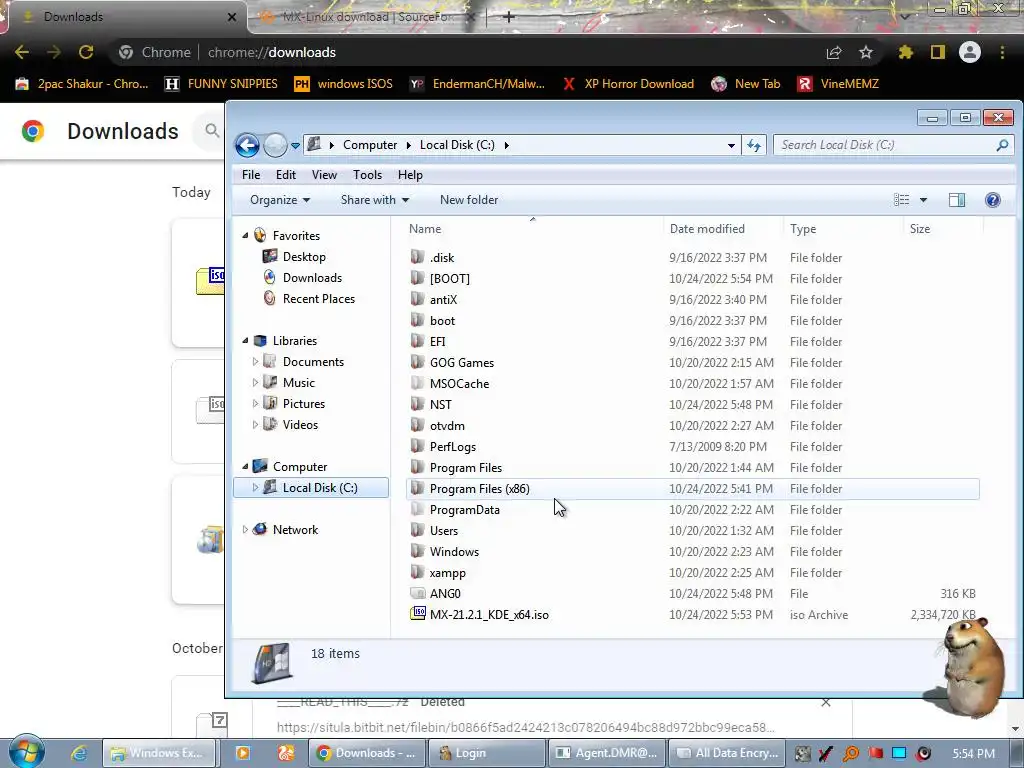Click the Explorer address bar refresh button
This screenshot has height=768, width=1024.
754,146
